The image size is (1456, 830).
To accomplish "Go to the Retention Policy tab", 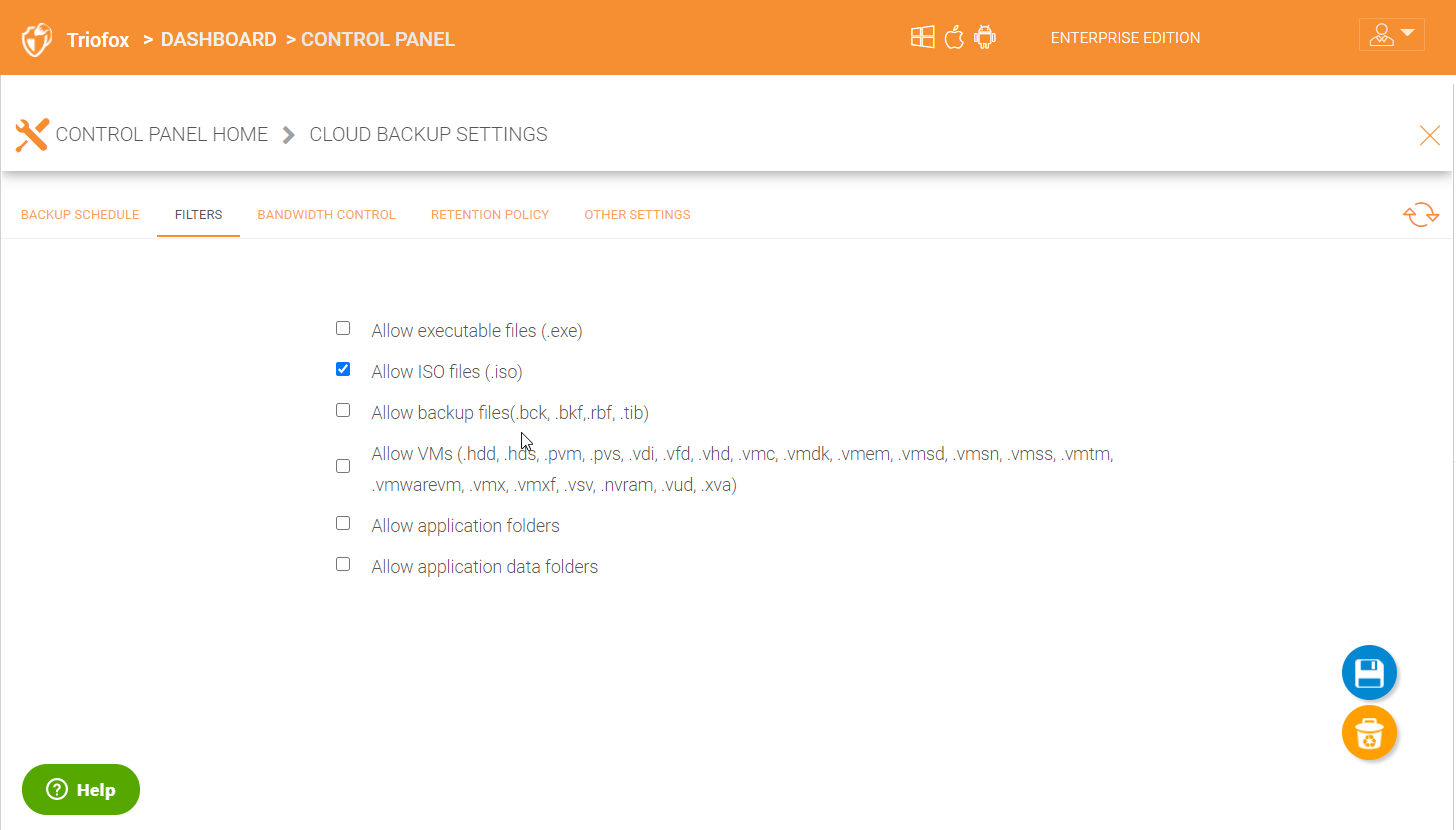I will 490,215.
